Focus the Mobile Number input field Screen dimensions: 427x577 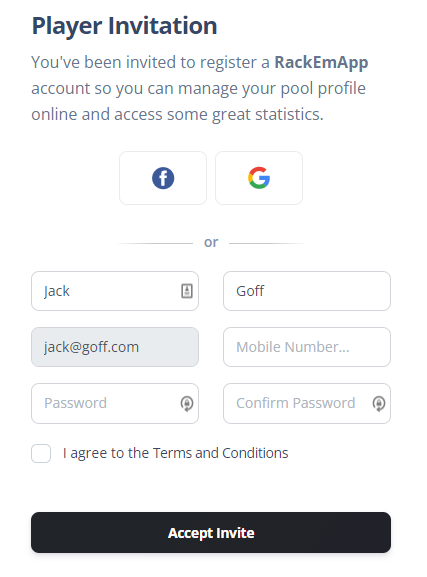click(x=307, y=347)
